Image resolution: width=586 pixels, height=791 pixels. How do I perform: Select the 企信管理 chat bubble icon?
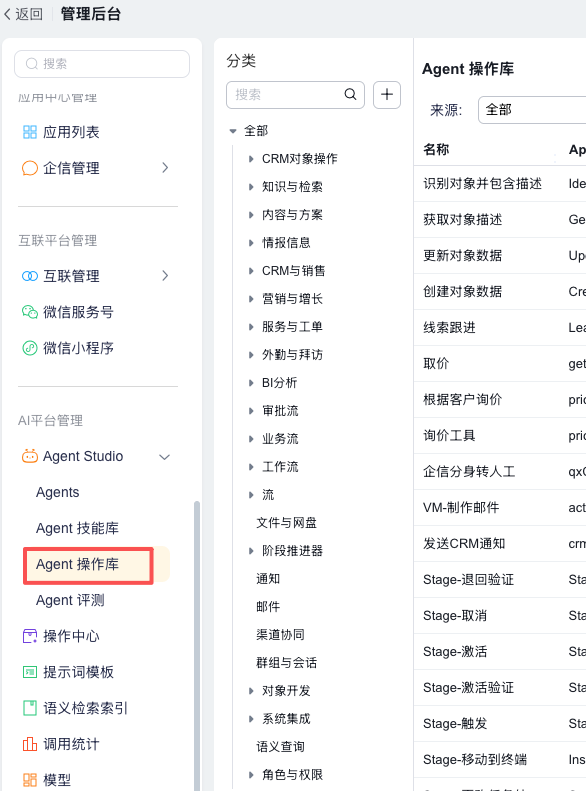coord(30,168)
